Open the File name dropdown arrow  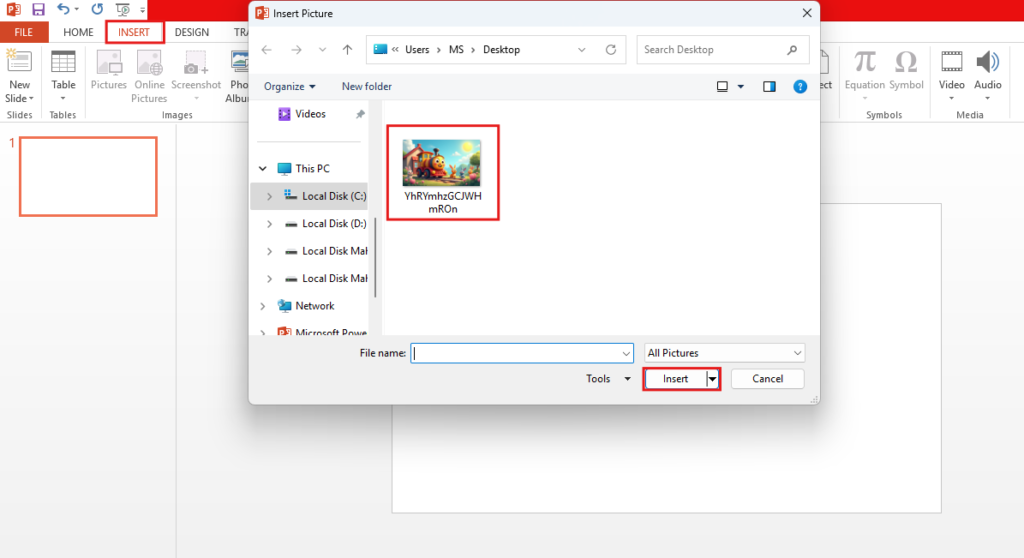click(626, 353)
